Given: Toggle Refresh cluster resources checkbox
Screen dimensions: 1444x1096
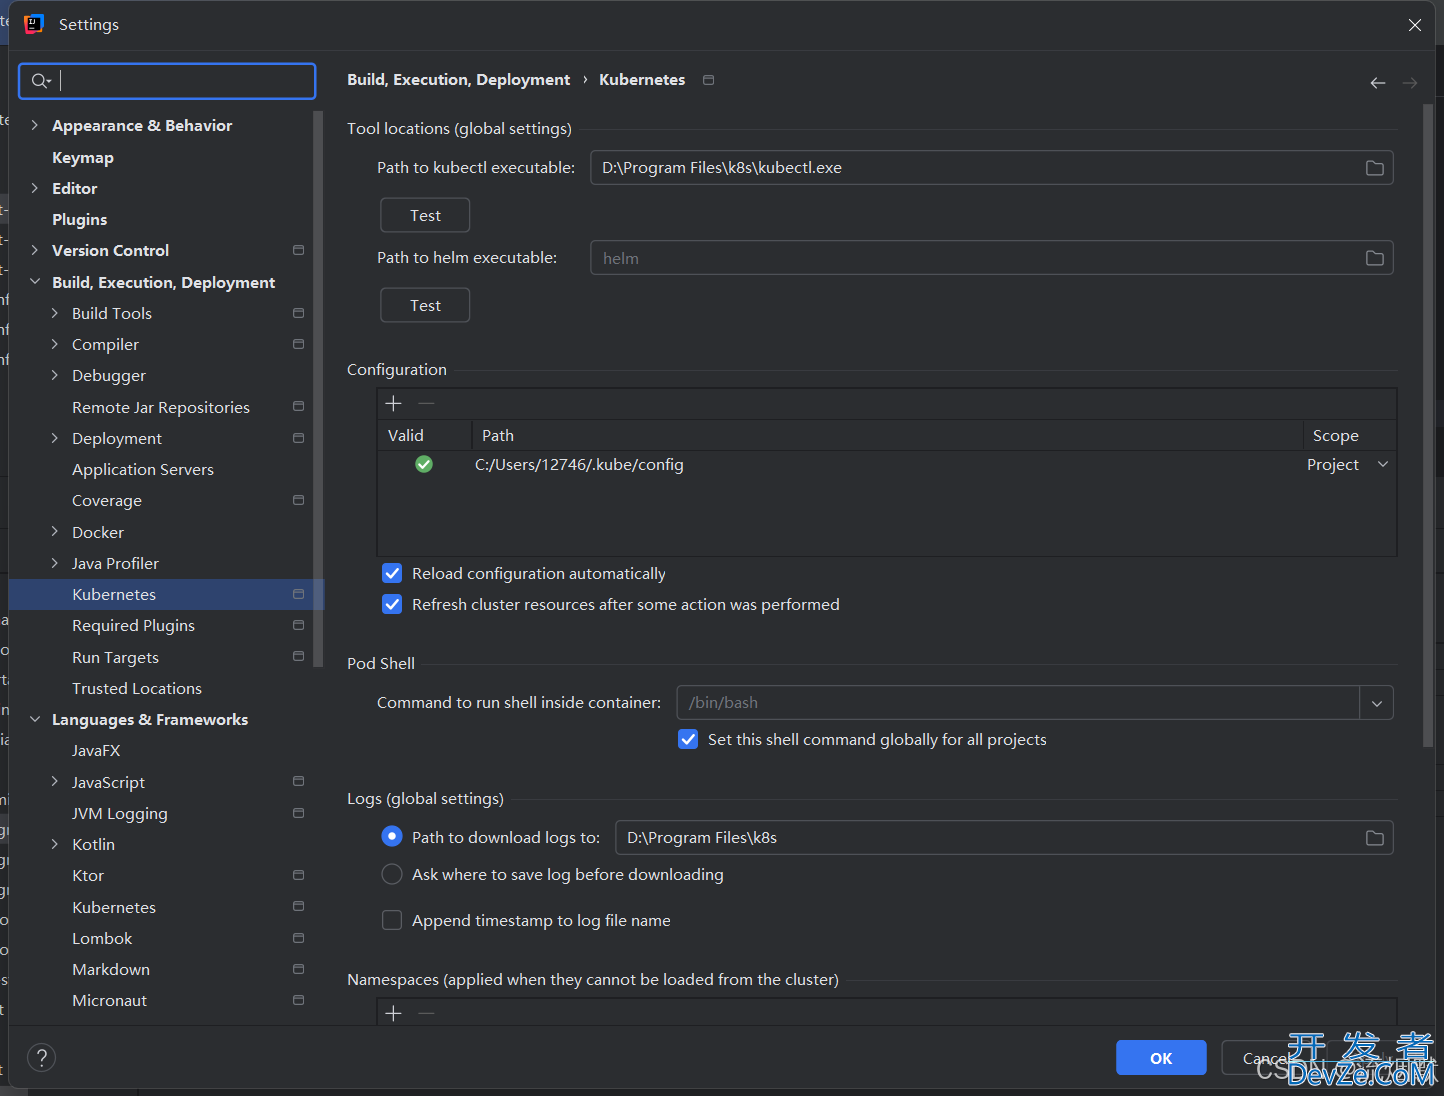Looking at the screenshot, I should tap(392, 604).
